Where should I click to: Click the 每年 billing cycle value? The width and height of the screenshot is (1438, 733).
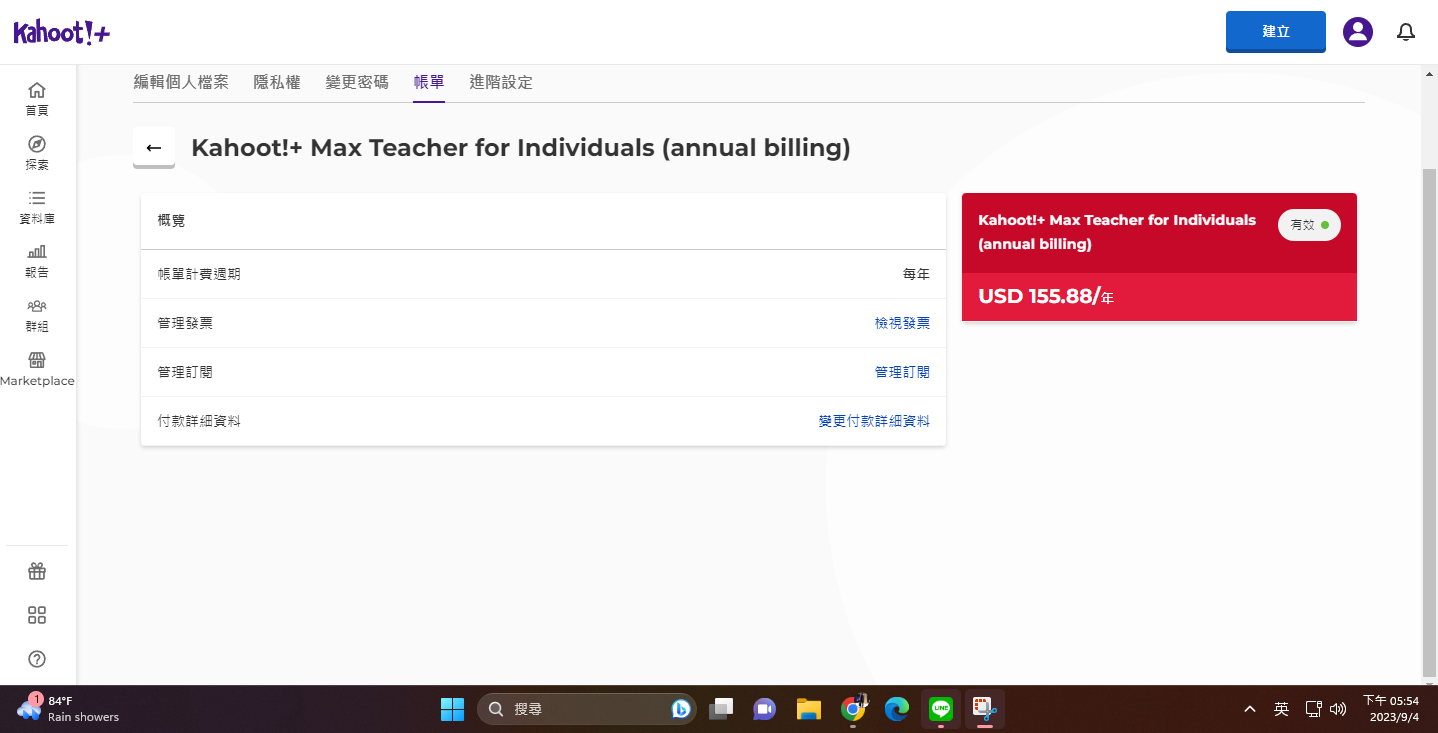[916, 274]
